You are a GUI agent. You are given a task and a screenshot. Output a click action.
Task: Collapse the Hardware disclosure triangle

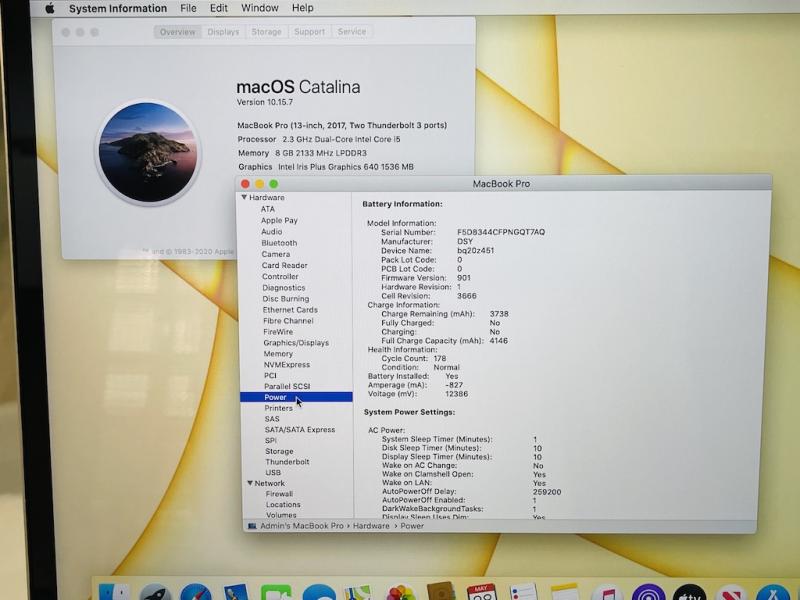coord(244,197)
